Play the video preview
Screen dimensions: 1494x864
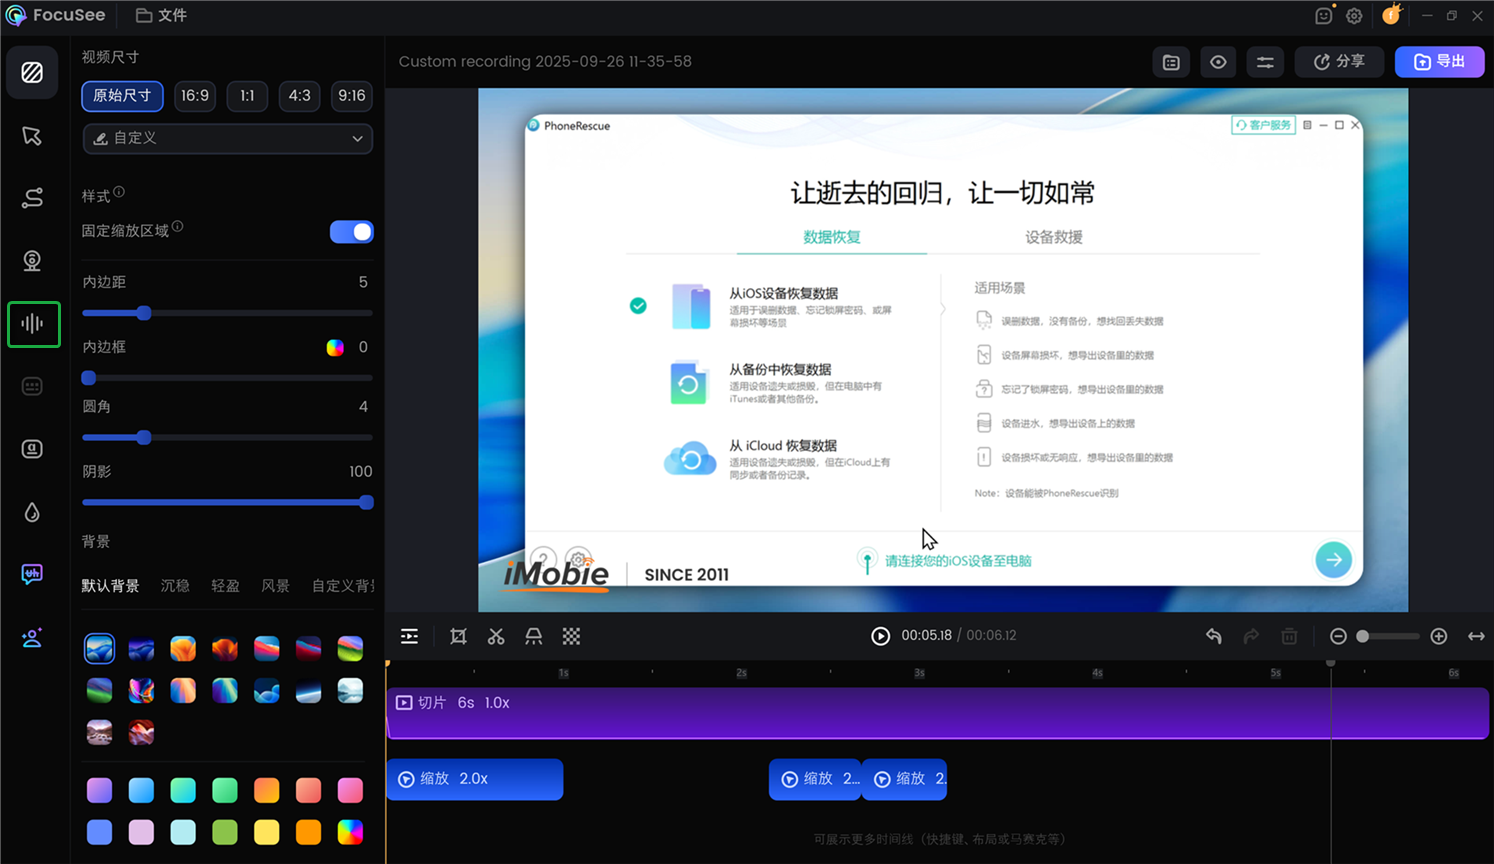(x=880, y=636)
